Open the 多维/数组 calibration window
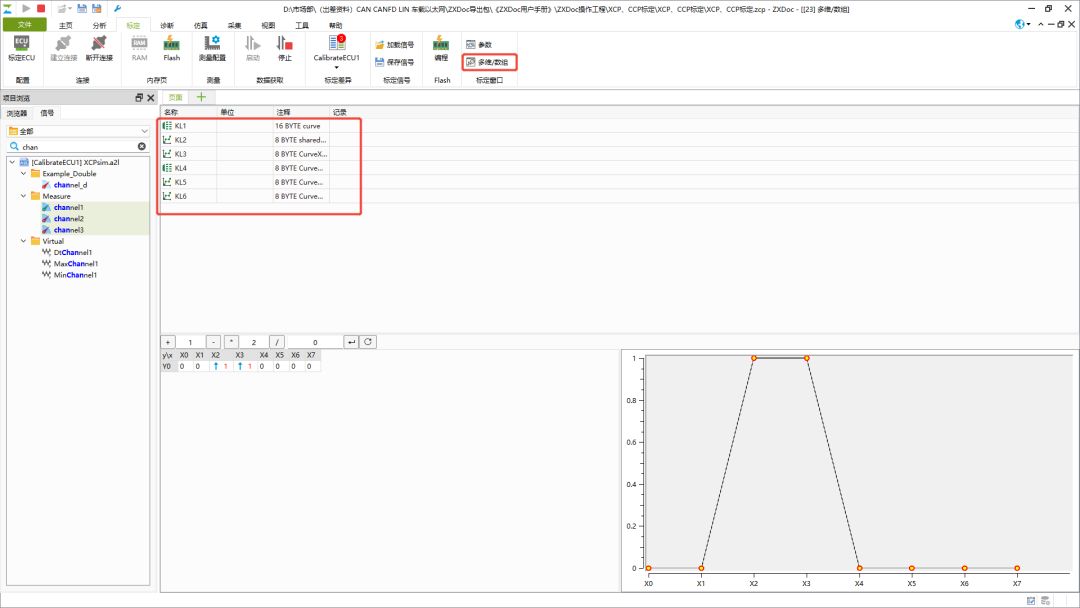The height and width of the screenshot is (608, 1080). (488, 62)
